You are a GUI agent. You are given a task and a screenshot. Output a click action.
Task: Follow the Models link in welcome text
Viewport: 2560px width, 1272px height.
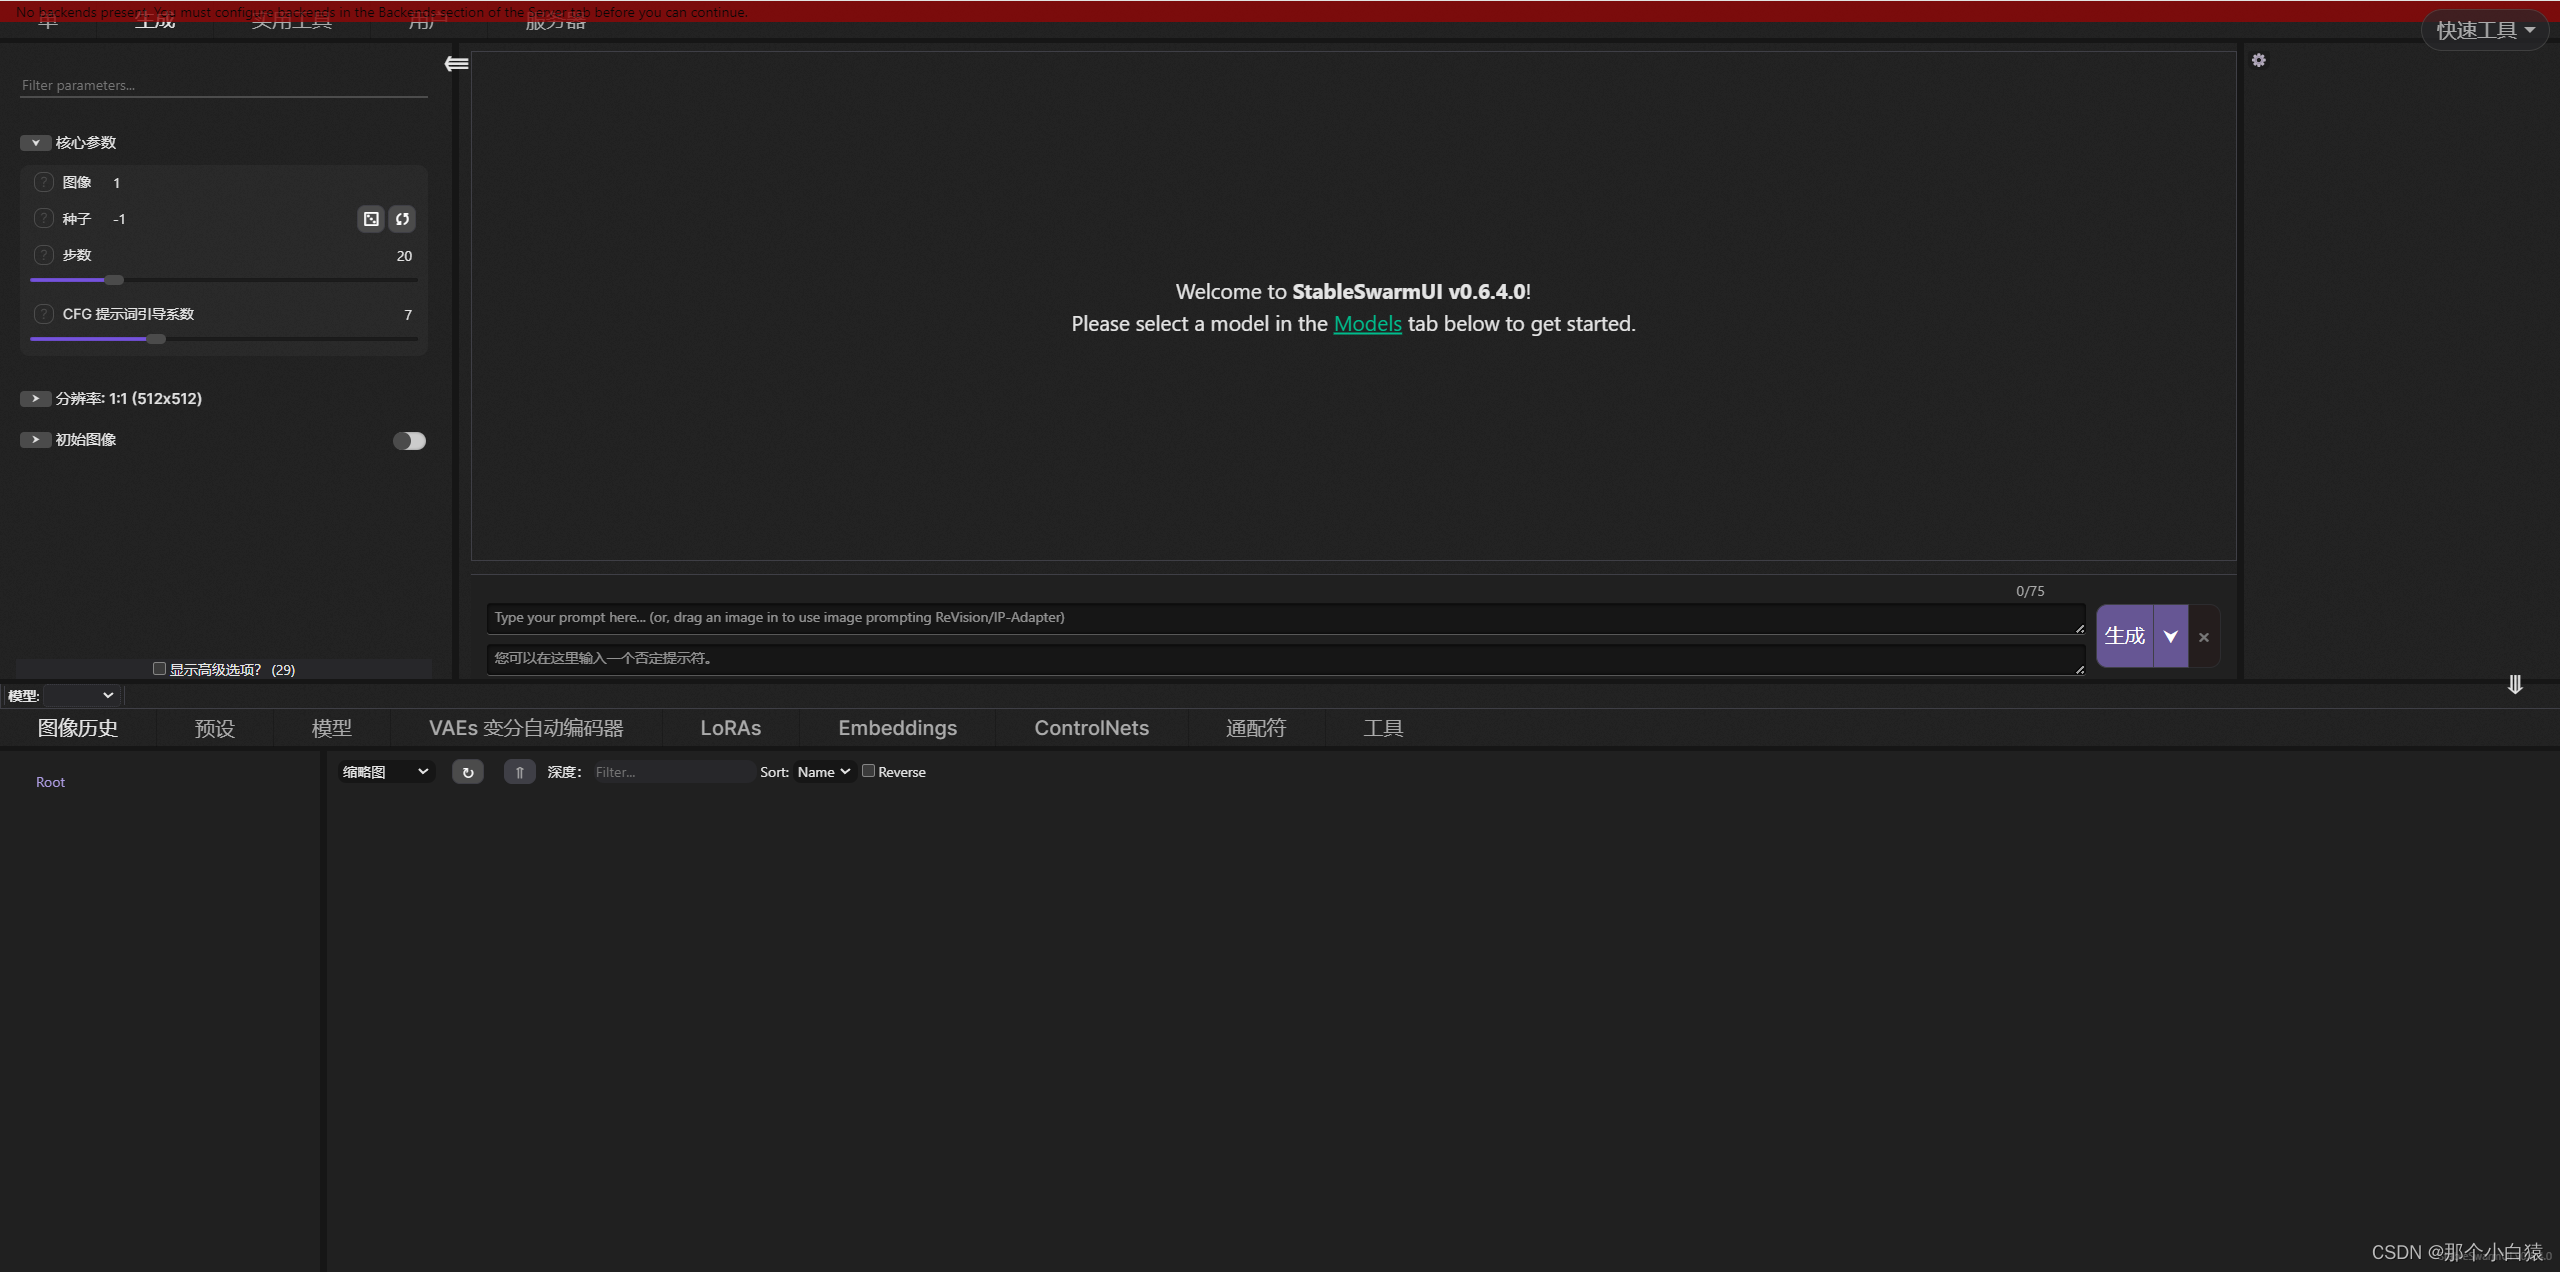coord(1367,324)
